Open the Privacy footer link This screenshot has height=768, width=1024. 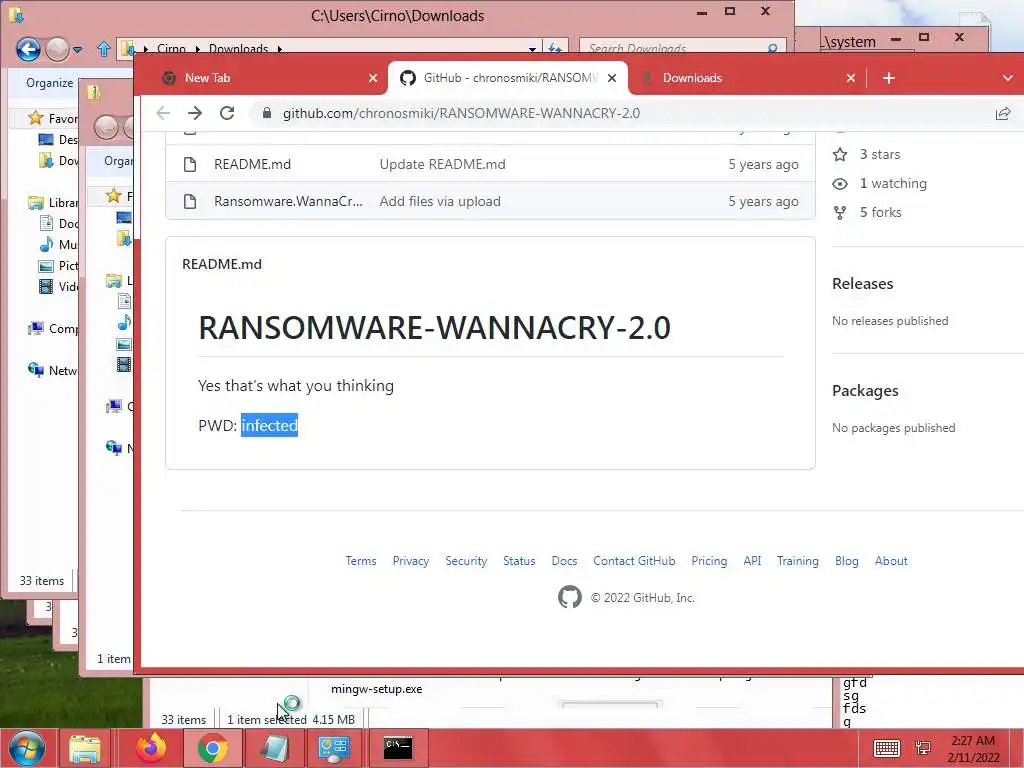(410, 561)
